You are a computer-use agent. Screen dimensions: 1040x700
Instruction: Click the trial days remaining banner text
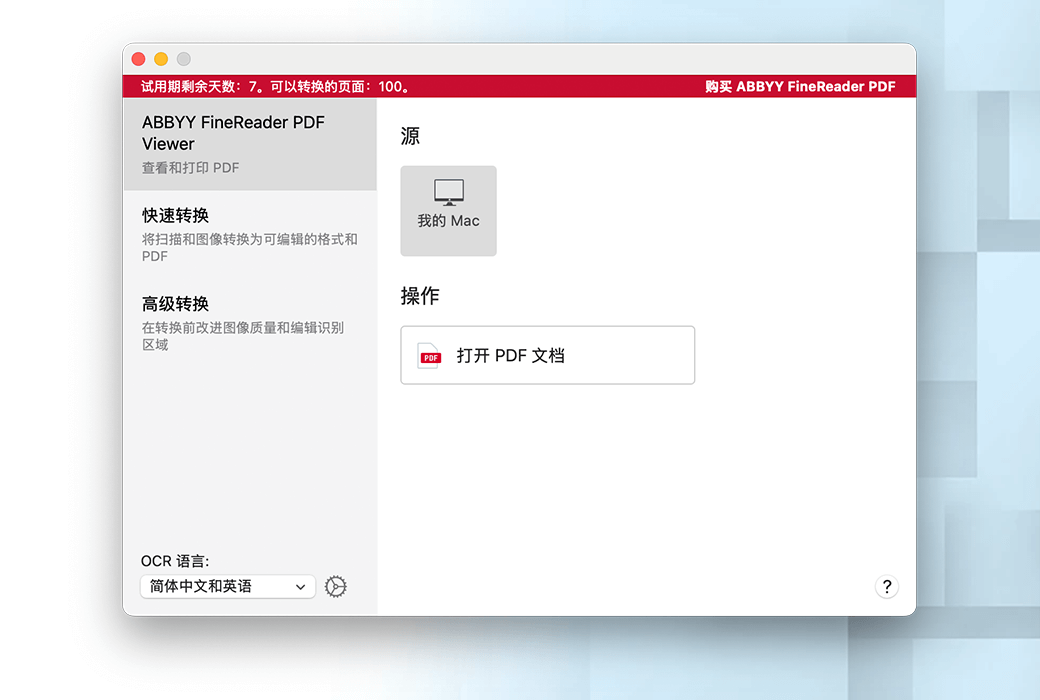click(276, 87)
